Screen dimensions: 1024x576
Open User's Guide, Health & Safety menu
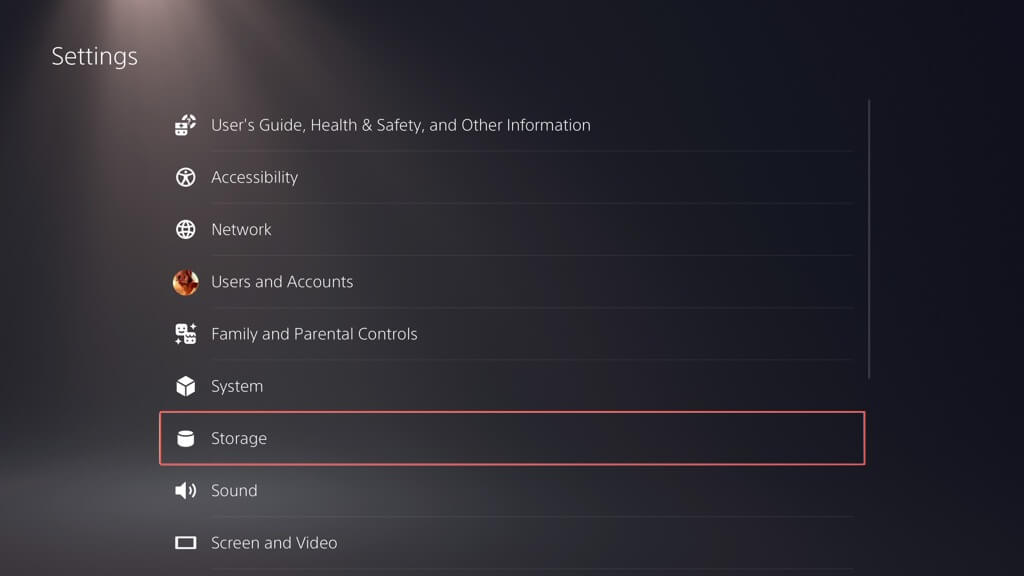point(400,125)
